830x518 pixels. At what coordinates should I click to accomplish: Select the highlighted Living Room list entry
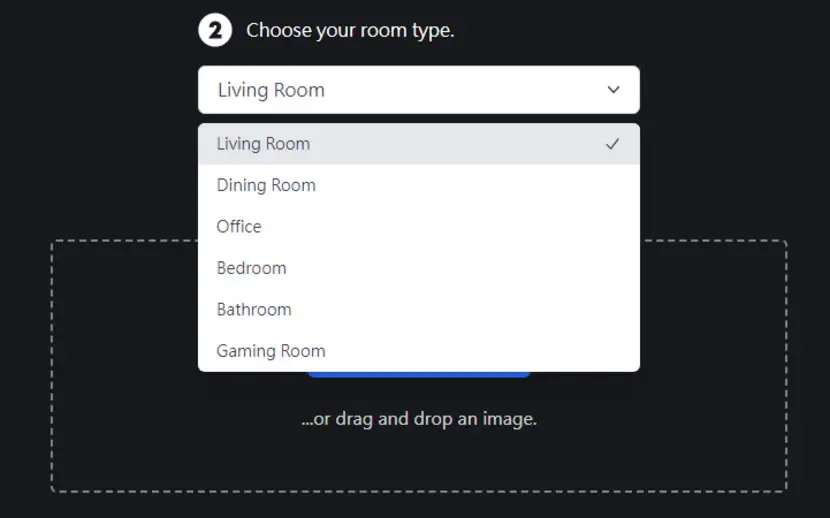pyautogui.click(x=419, y=144)
